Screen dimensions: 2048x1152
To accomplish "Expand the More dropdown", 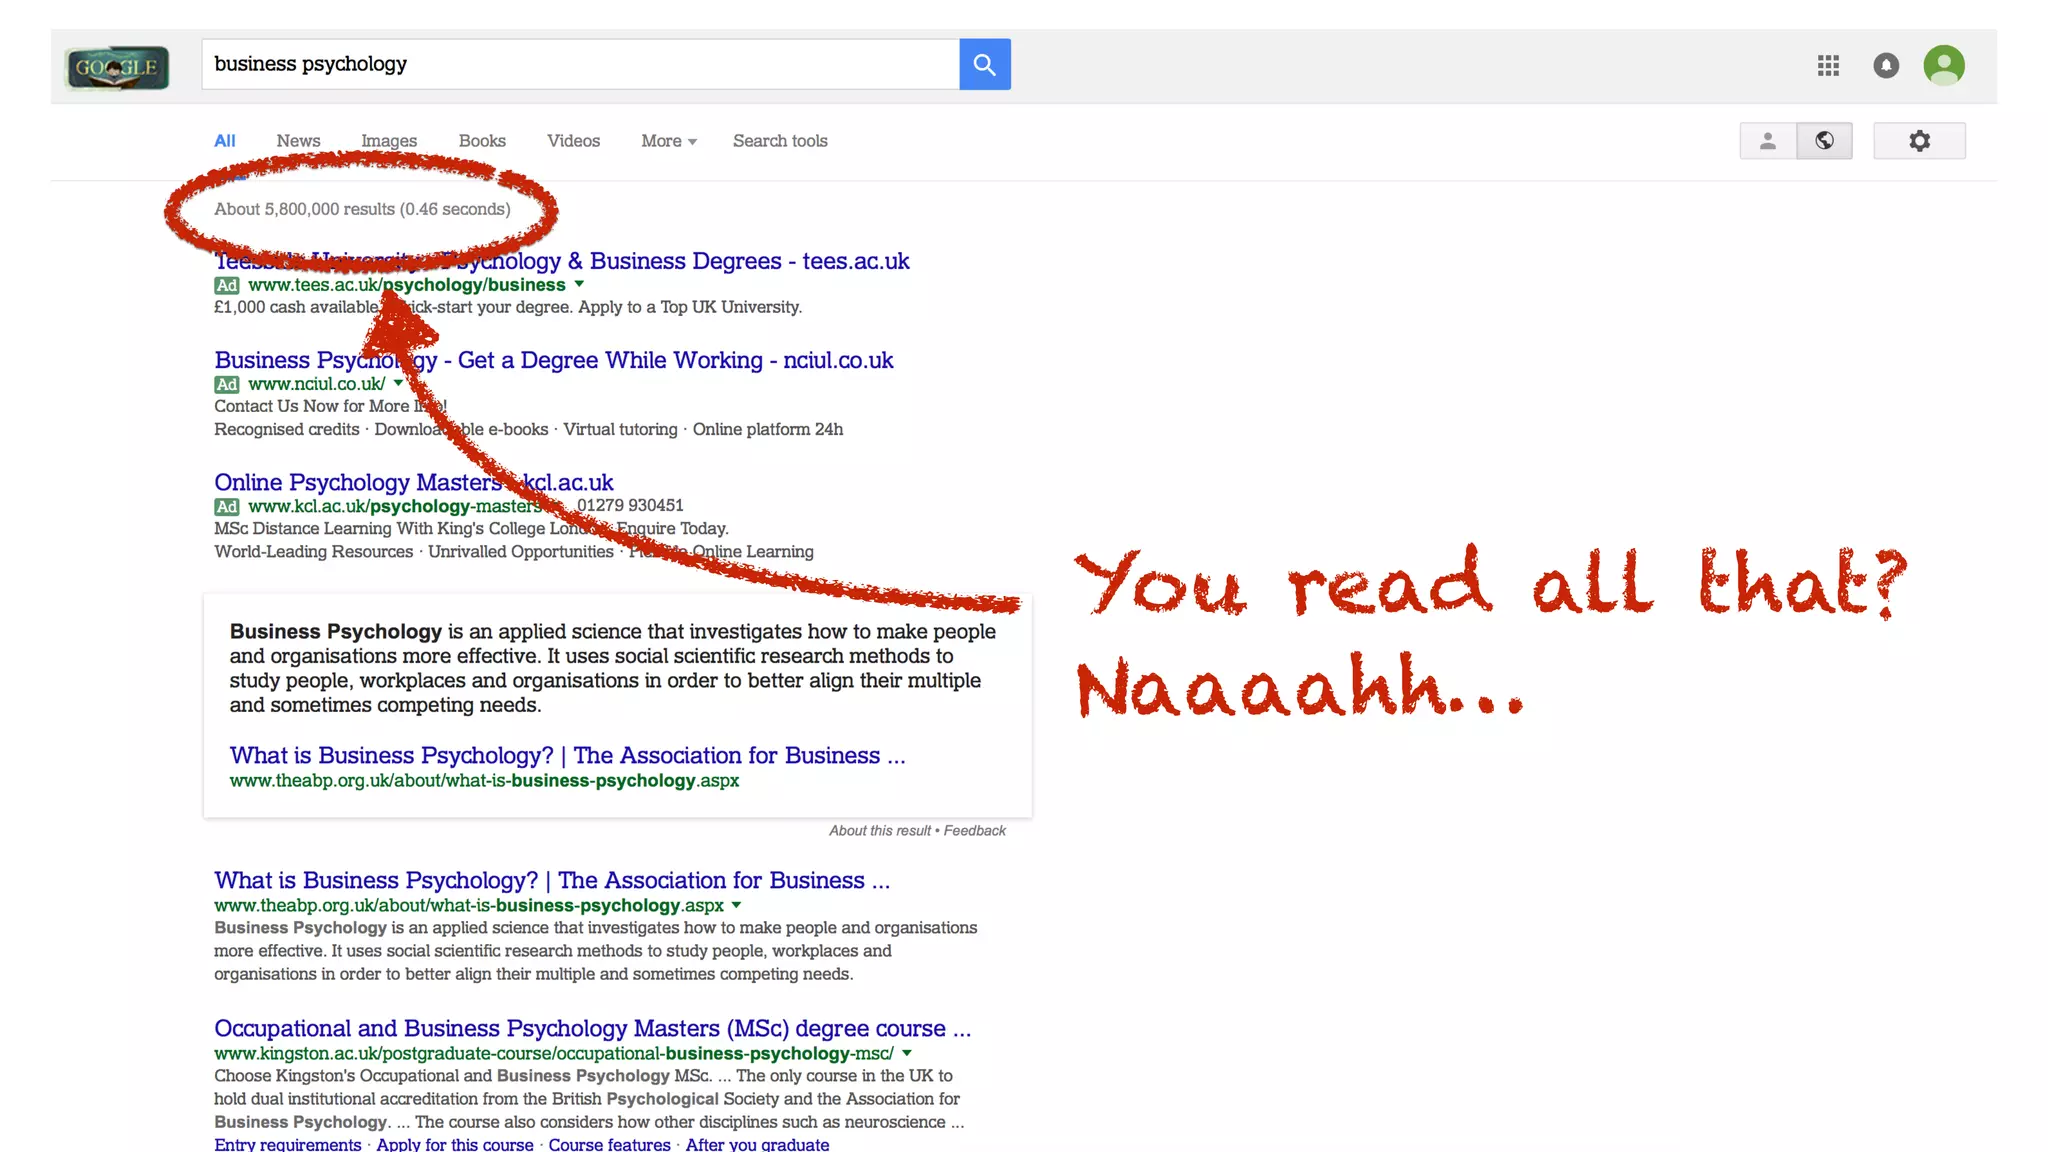I will 669,141.
